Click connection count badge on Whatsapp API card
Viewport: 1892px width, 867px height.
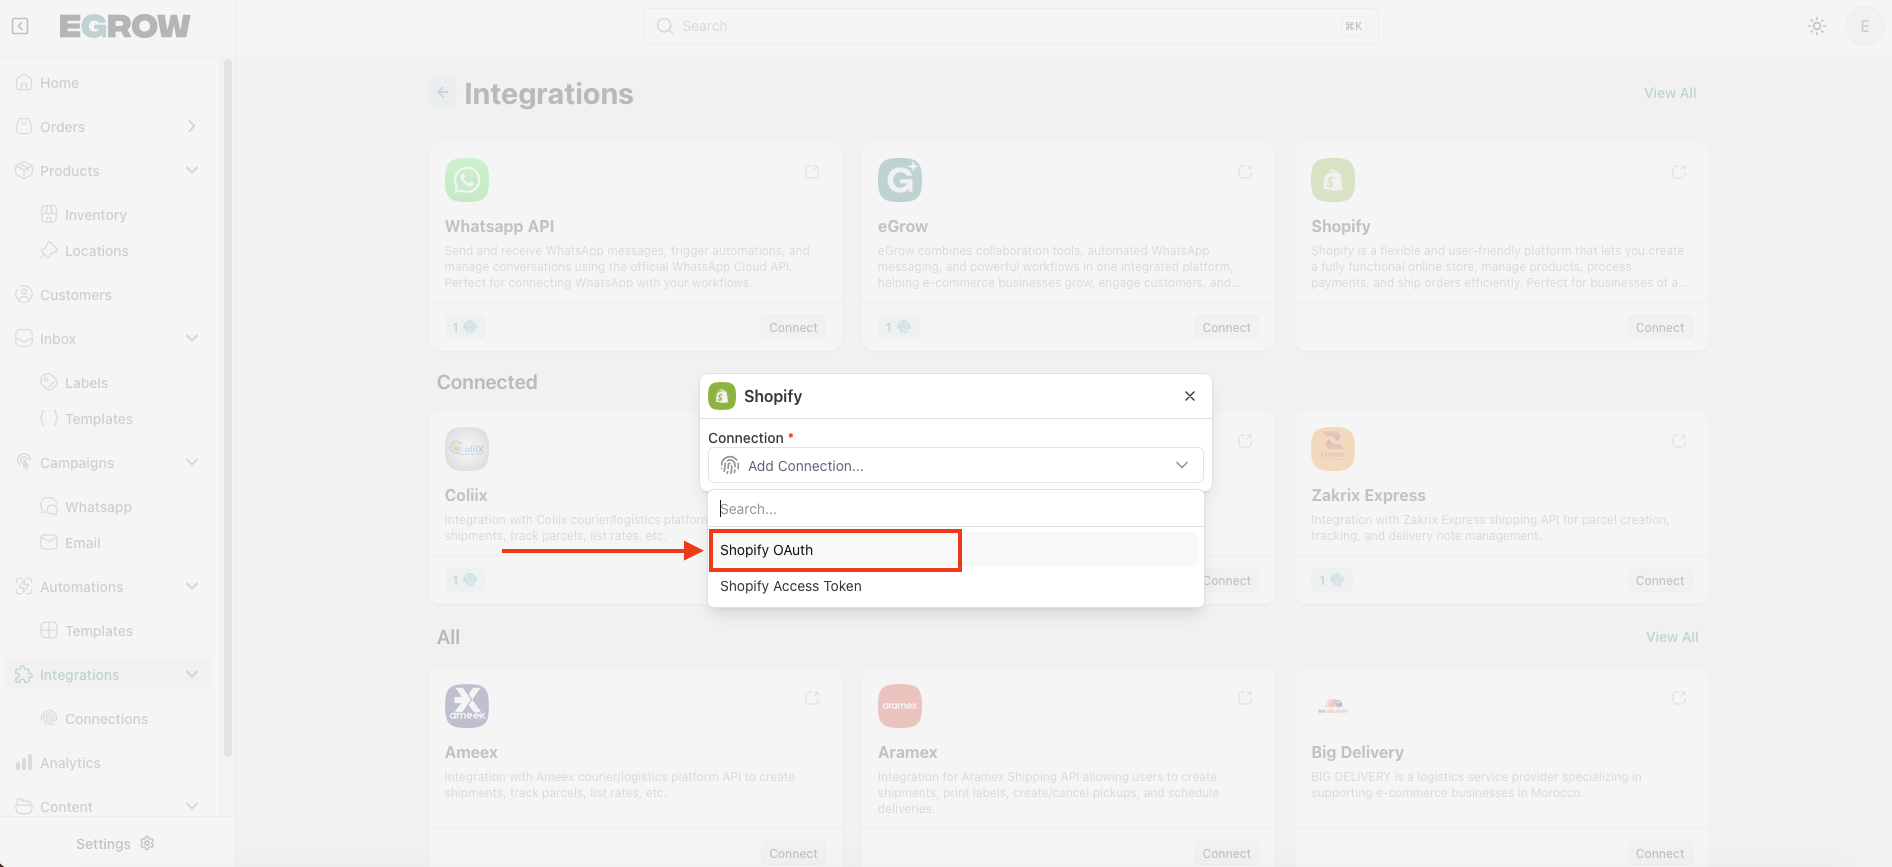pyautogui.click(x=465, y=327)
